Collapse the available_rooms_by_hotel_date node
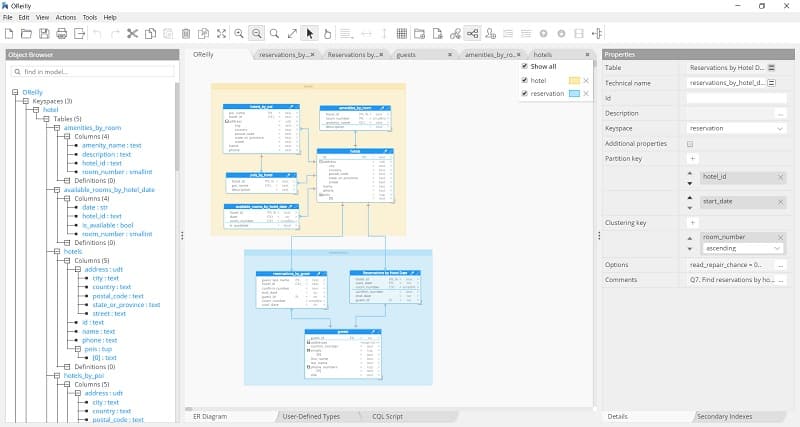The height and width of the screenshot is (427, 800). click(x=57, y=190)
